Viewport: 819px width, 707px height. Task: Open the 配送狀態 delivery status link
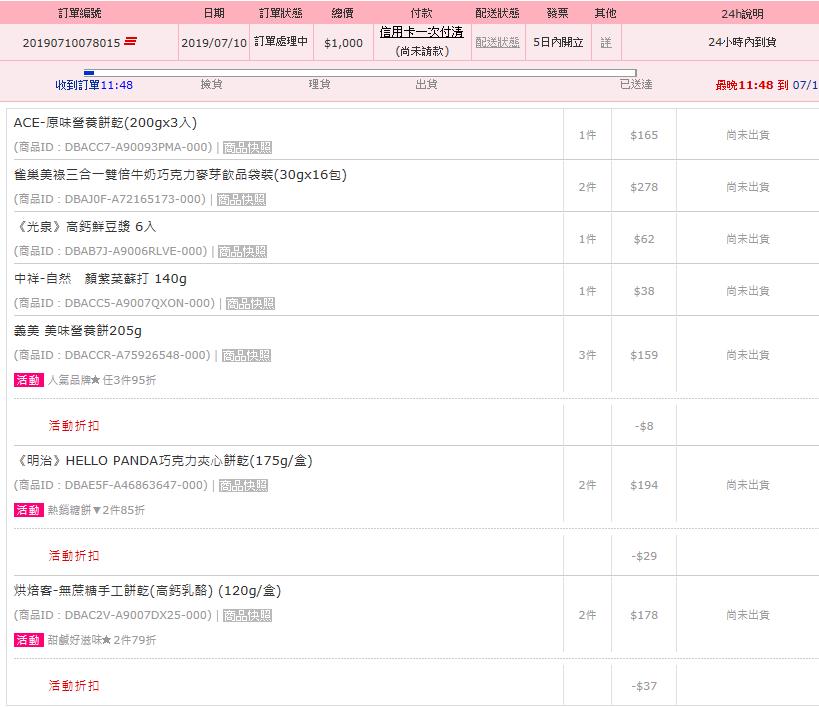pyautogui.click(x=497, y=42)
